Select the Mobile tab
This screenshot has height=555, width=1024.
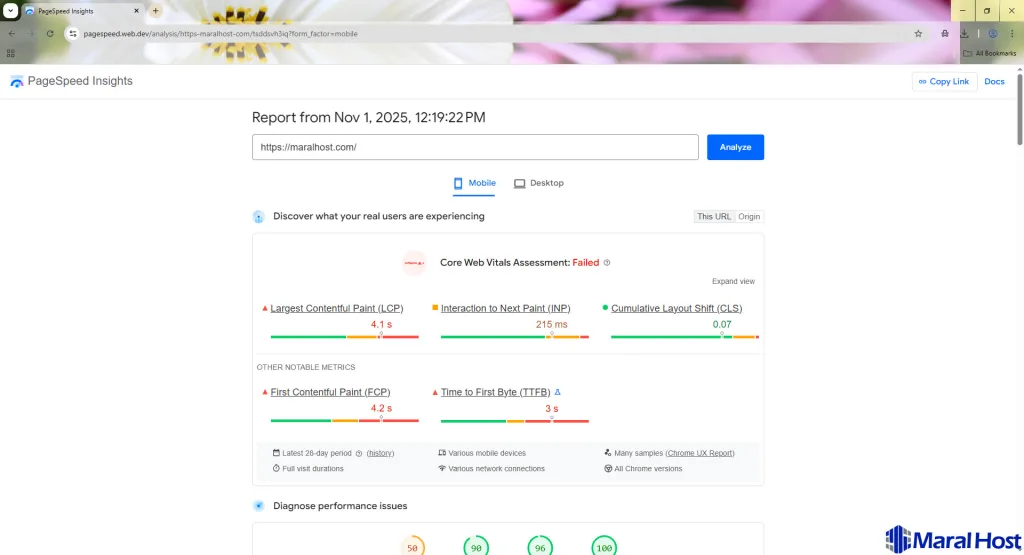[474, 183]
